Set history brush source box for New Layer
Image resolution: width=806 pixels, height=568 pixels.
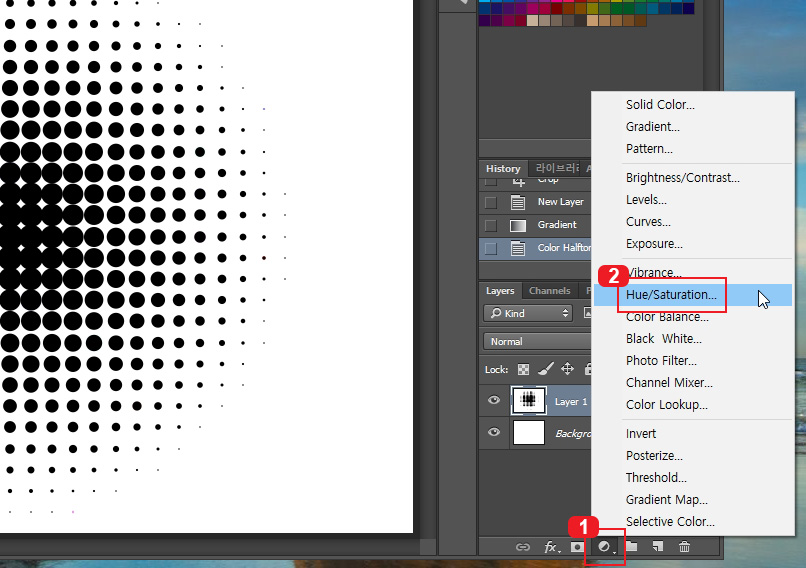[491, 203]
